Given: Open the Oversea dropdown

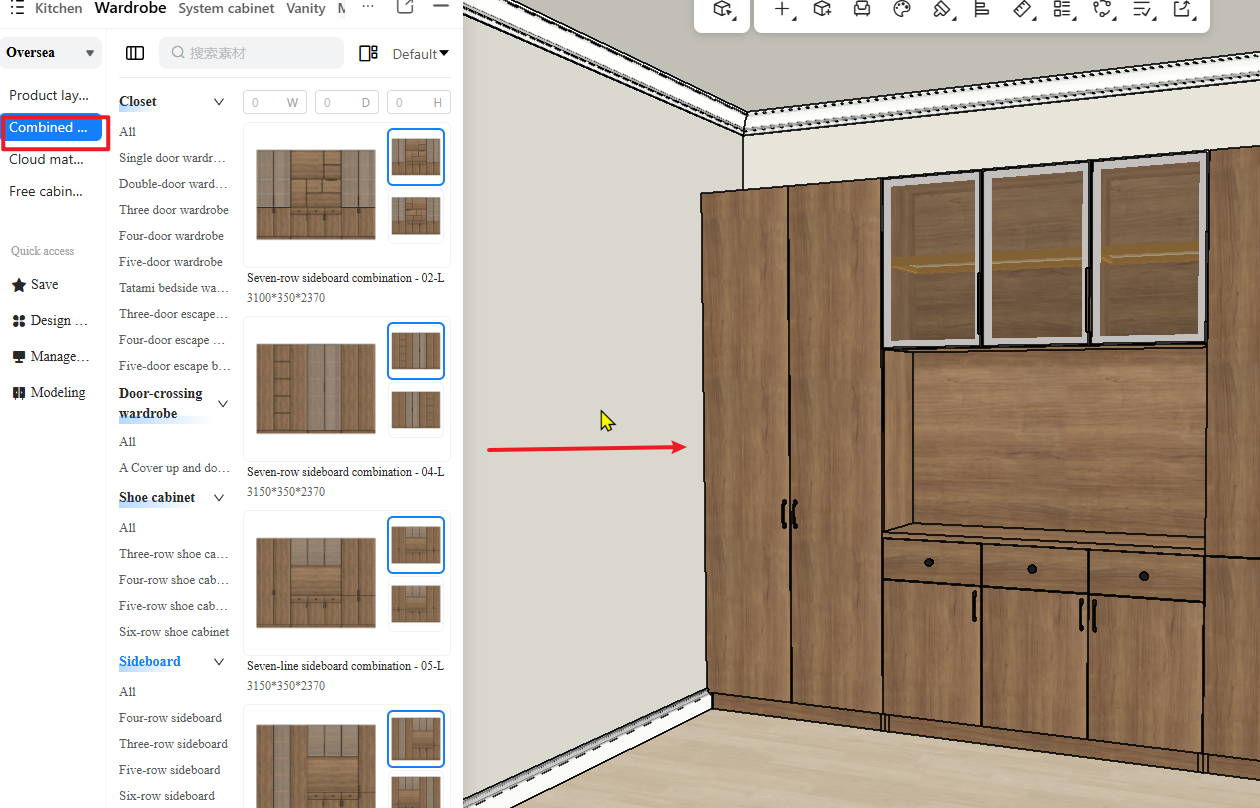Looking at the screenshot, I should [x=51, y=53].
